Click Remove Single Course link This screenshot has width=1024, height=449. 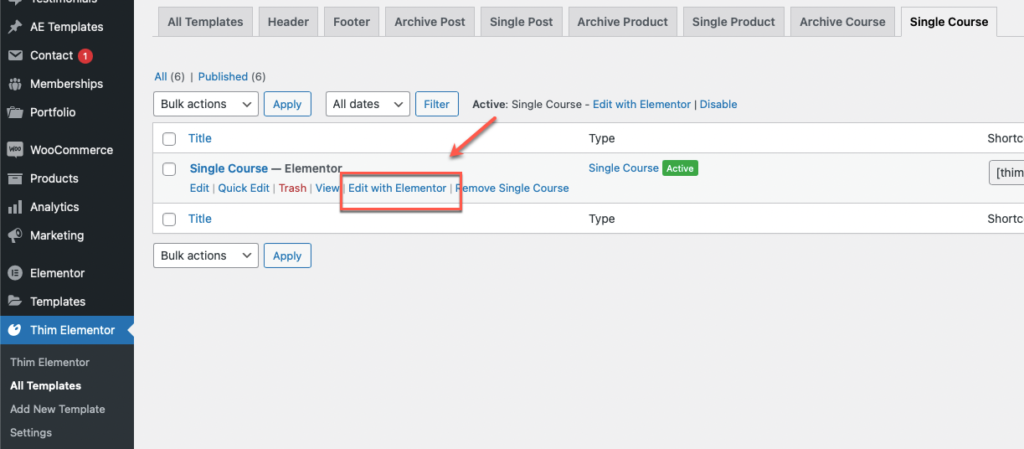point(512,188)
